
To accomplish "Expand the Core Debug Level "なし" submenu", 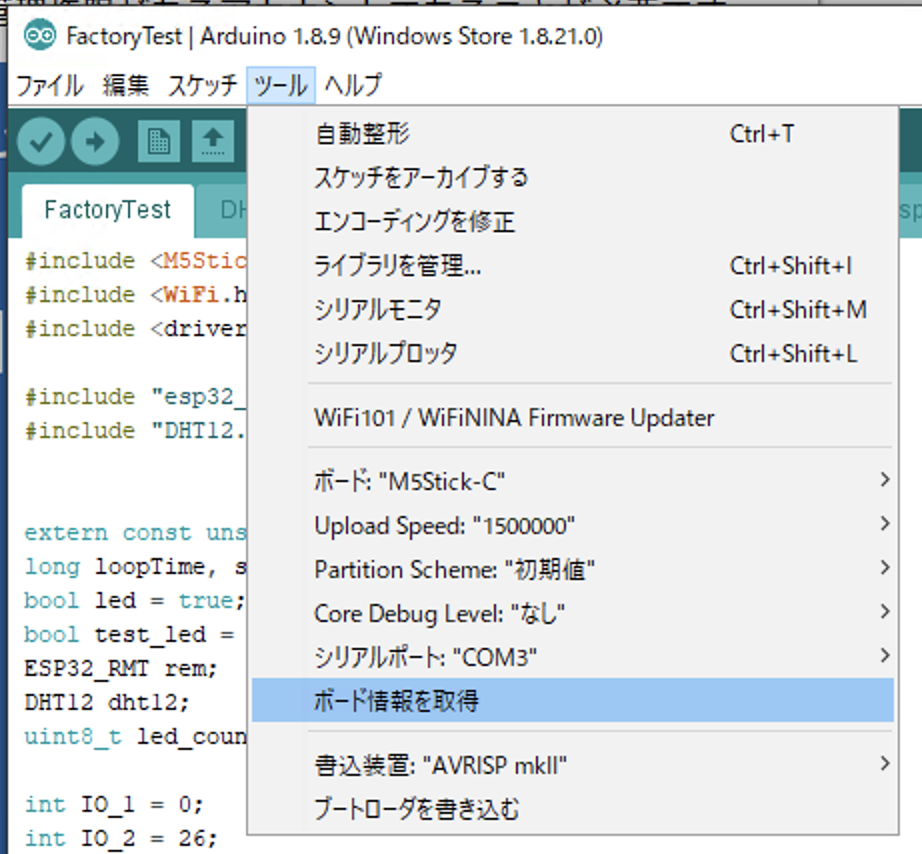I will [x=573, y=613].
